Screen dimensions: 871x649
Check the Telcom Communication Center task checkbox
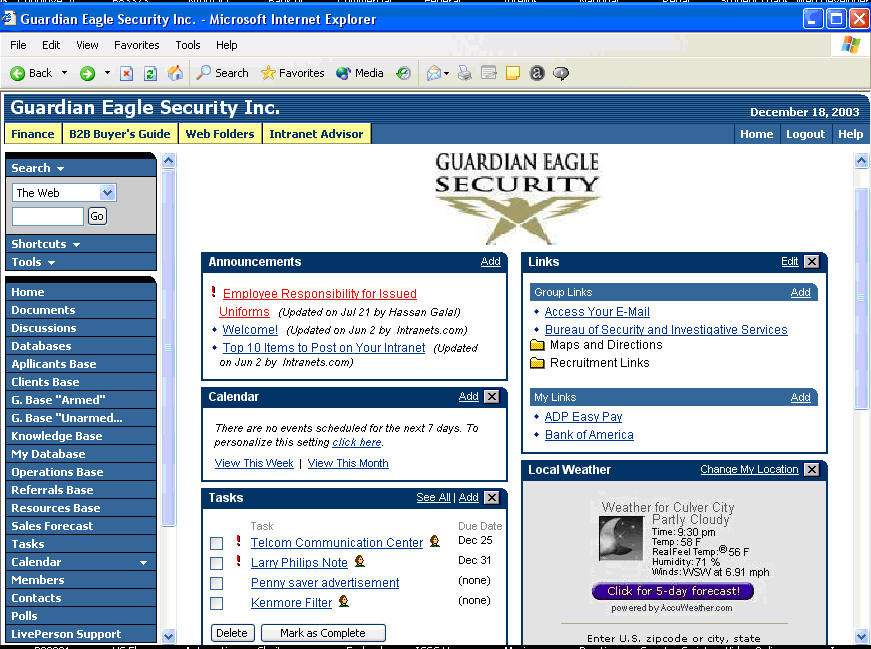216,543
